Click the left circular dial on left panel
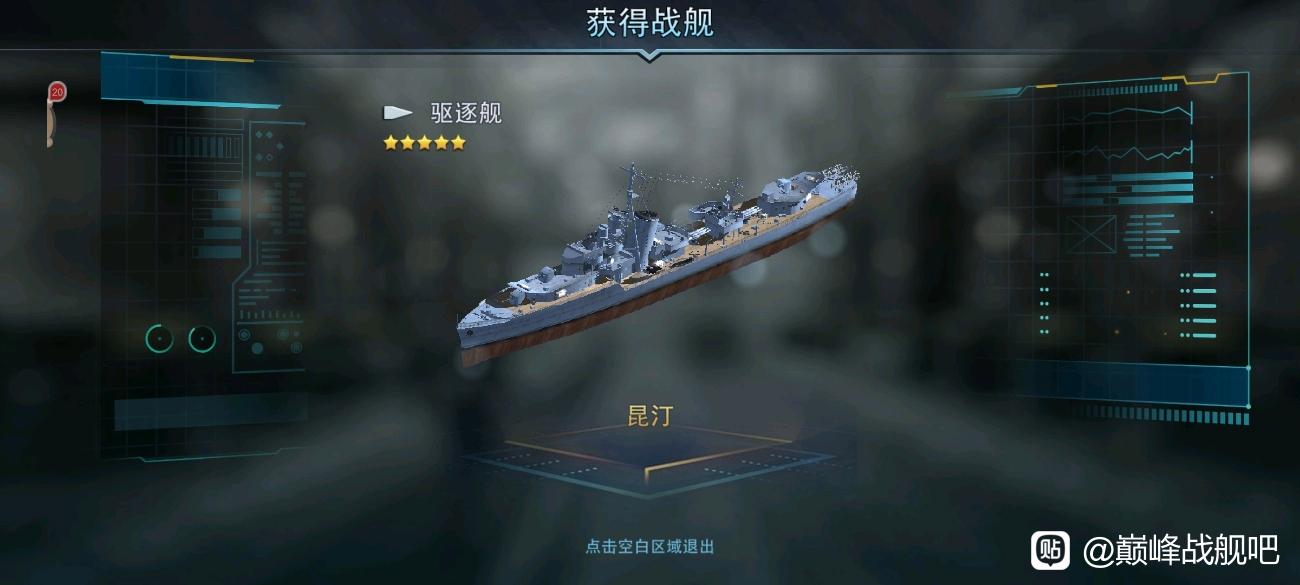The width and height of the screenshot is (1300, 585). [x=159, y=339]
